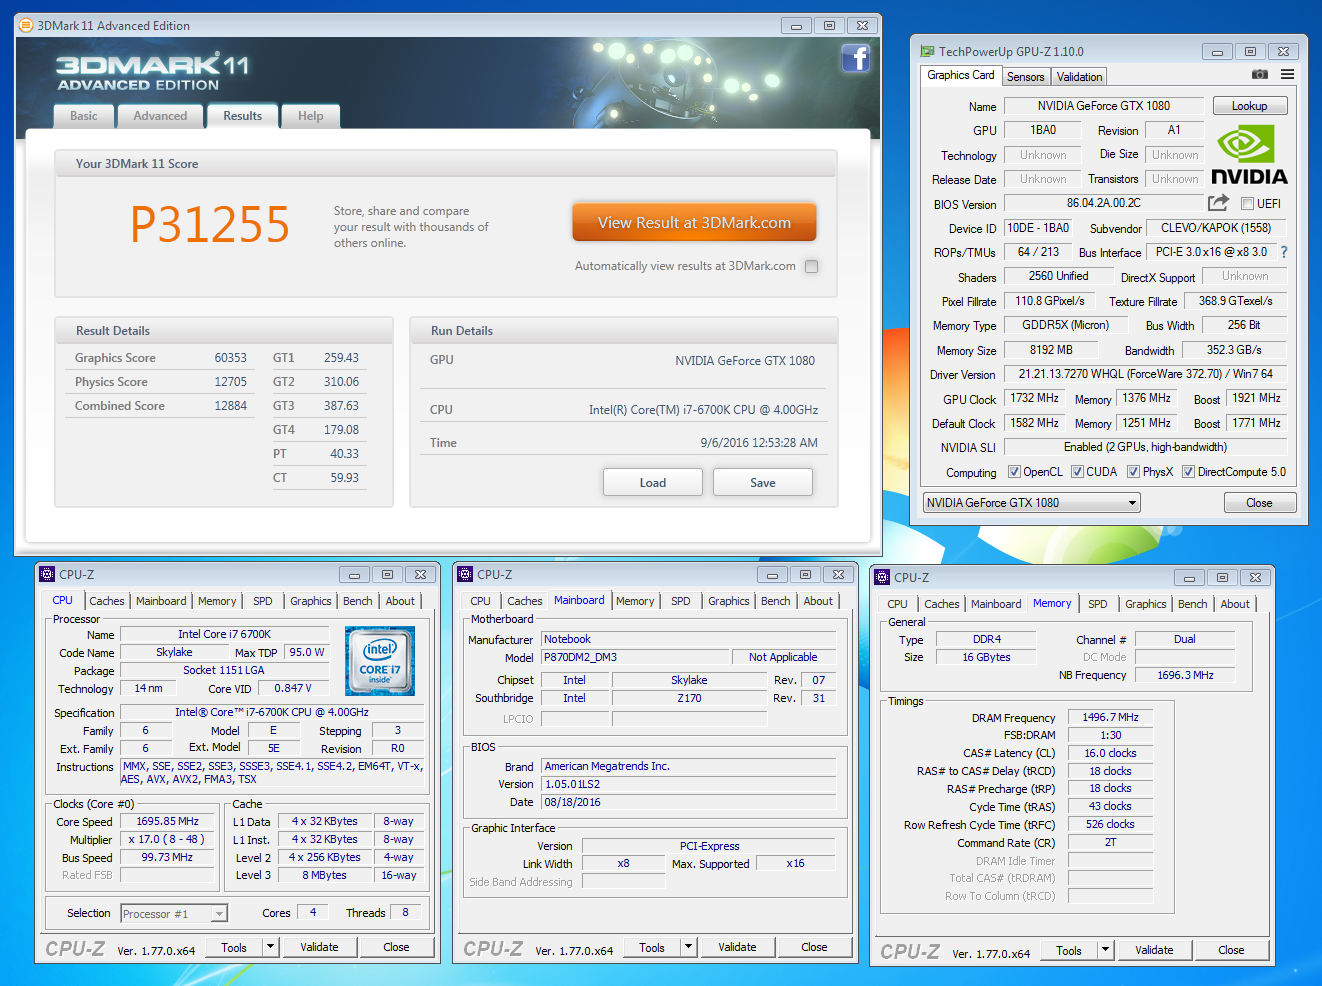The image size is (1322, 986).
Task: Click the title bar icon of the CPU-Z Processor window
Action: coord(47,574)
